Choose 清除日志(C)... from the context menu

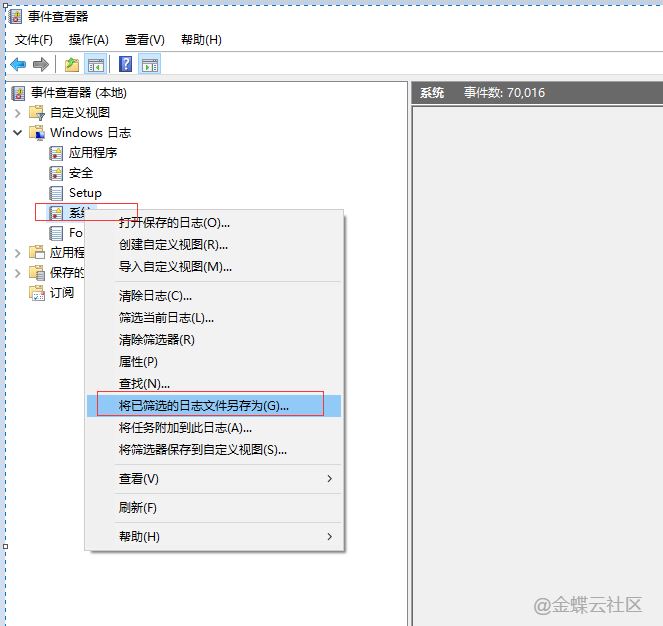[155, 296]
